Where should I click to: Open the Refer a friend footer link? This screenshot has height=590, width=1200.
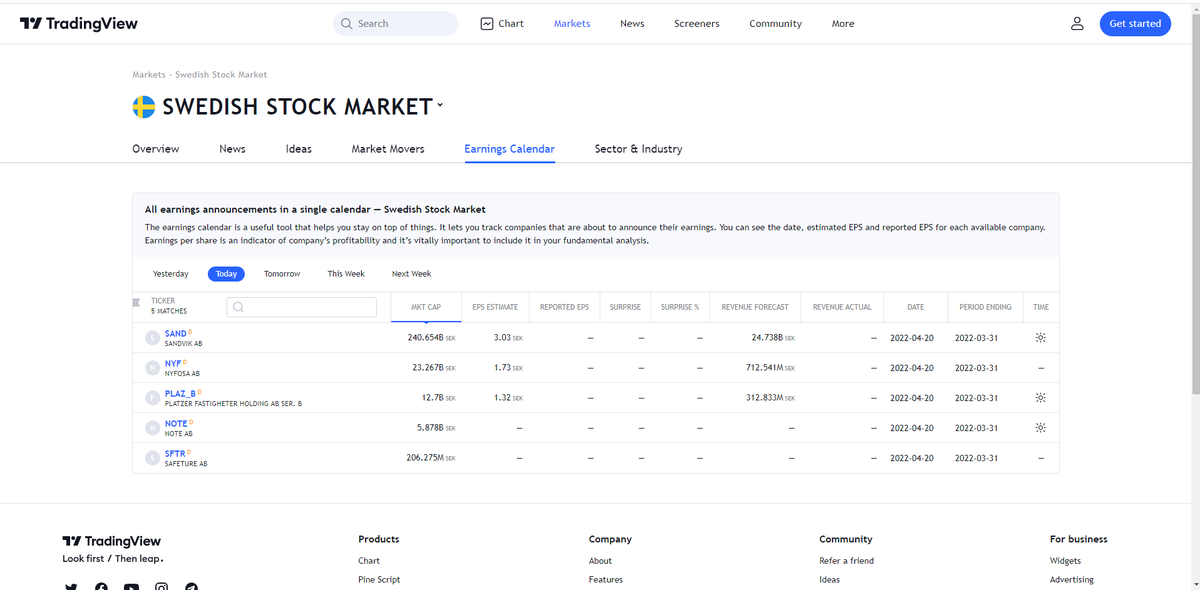click(x=846, y=561)
